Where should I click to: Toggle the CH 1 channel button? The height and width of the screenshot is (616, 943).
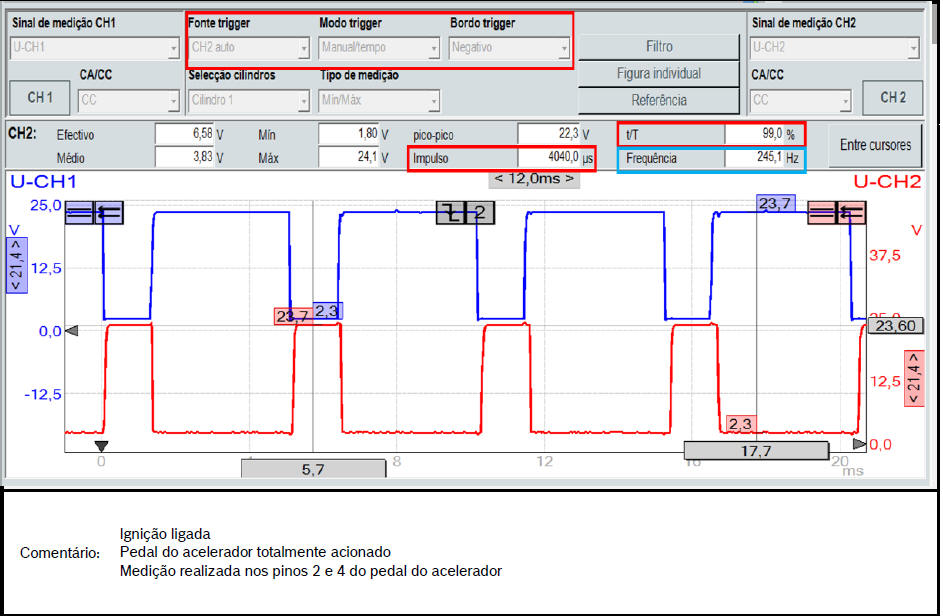39,98
